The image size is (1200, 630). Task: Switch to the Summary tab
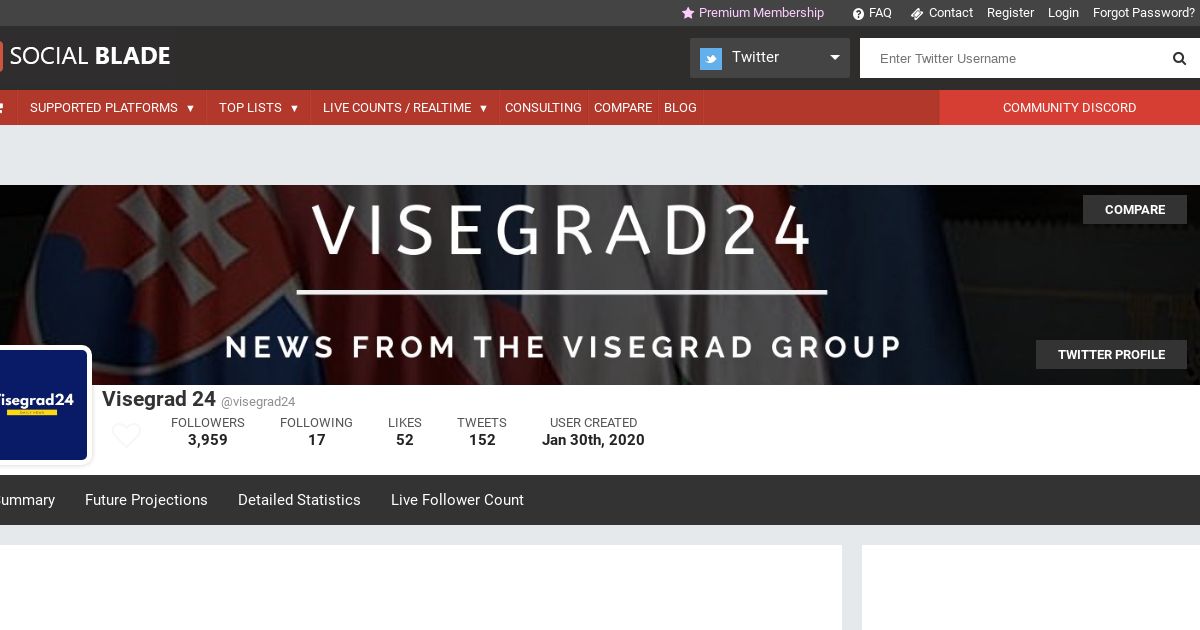coord(28,500)
